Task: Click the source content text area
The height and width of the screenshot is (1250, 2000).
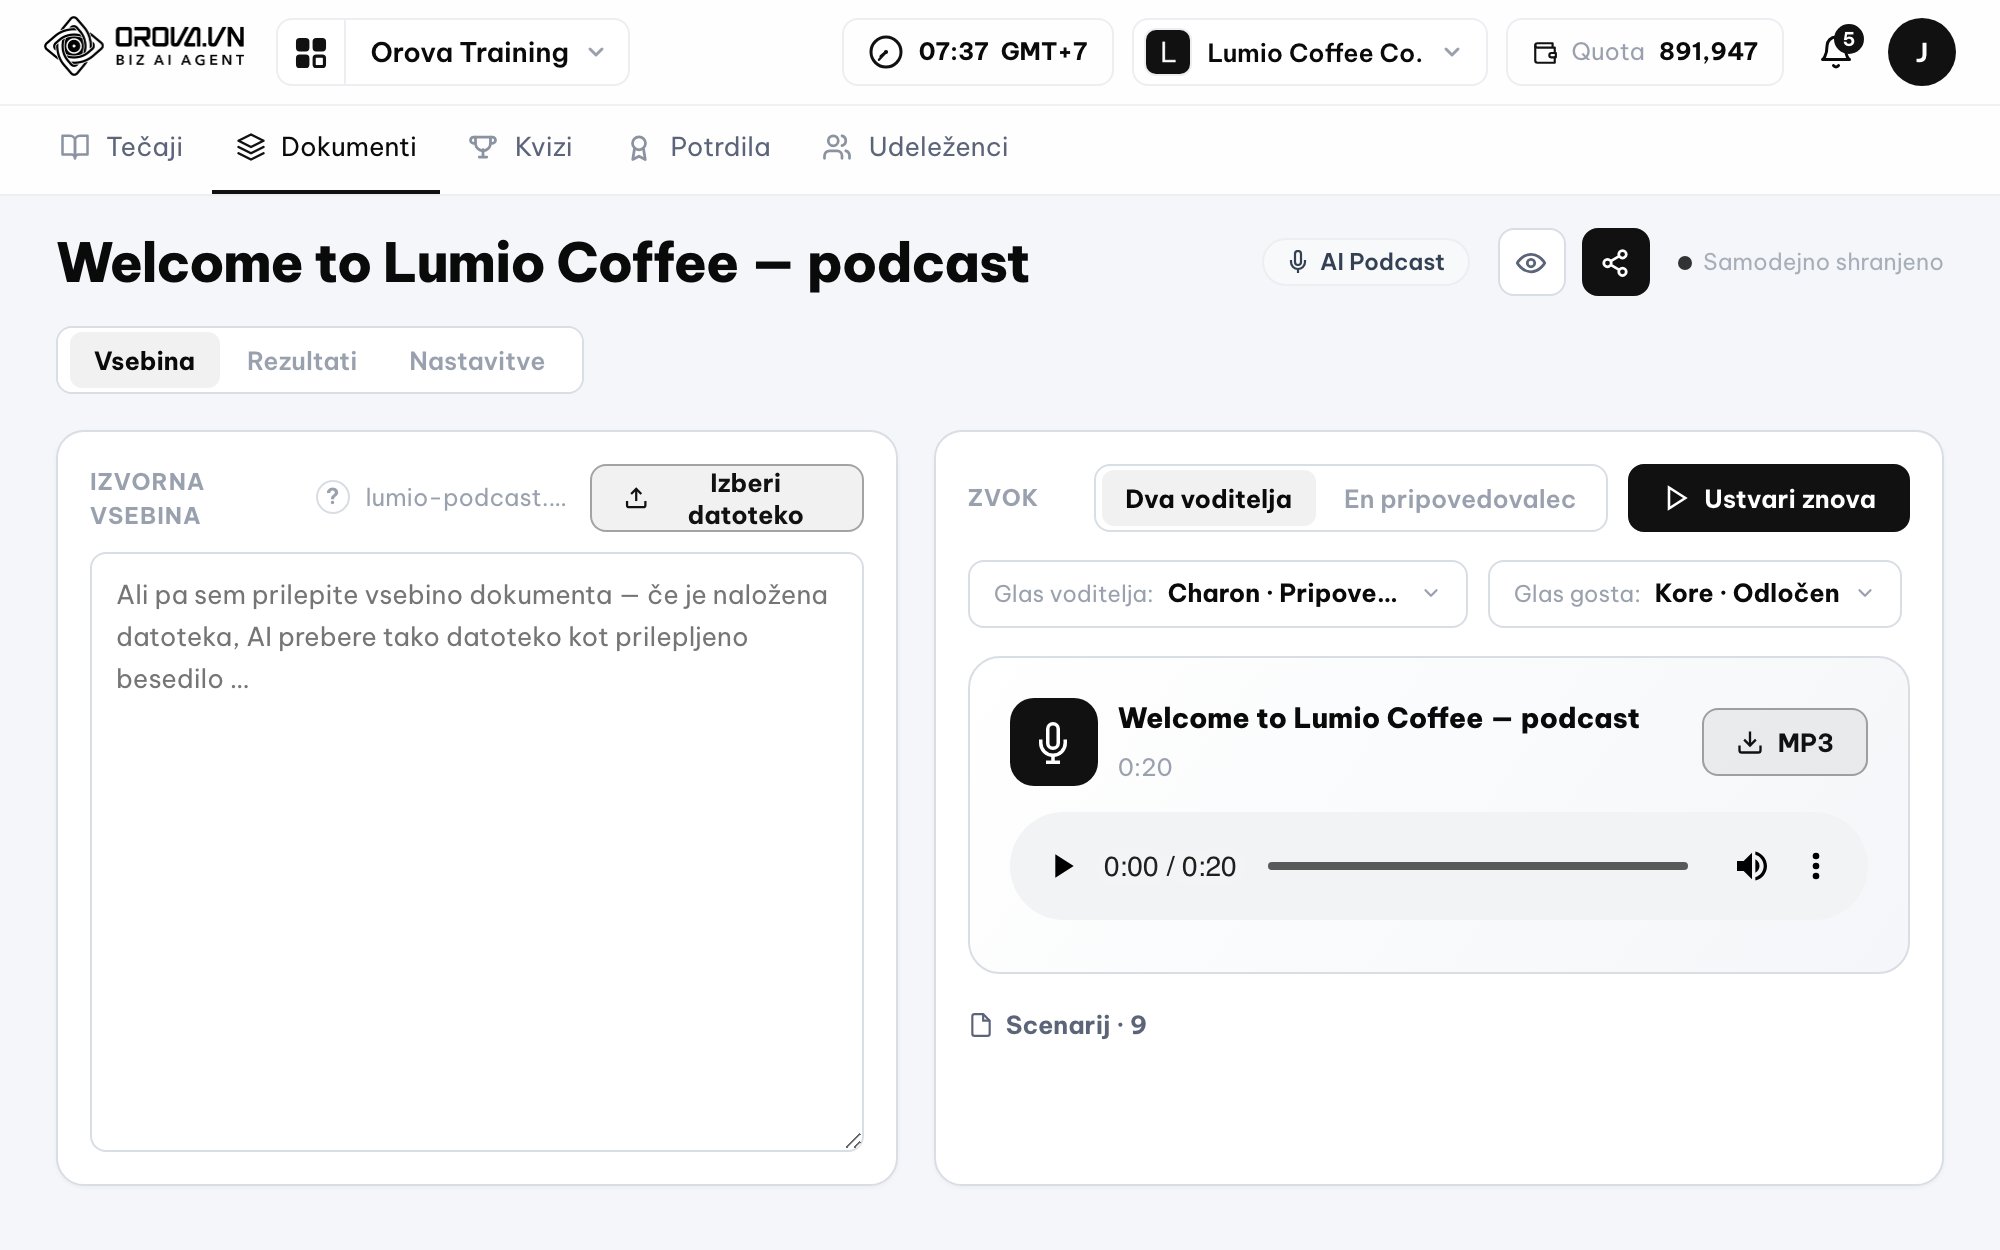Action: (x=477, y=852)
